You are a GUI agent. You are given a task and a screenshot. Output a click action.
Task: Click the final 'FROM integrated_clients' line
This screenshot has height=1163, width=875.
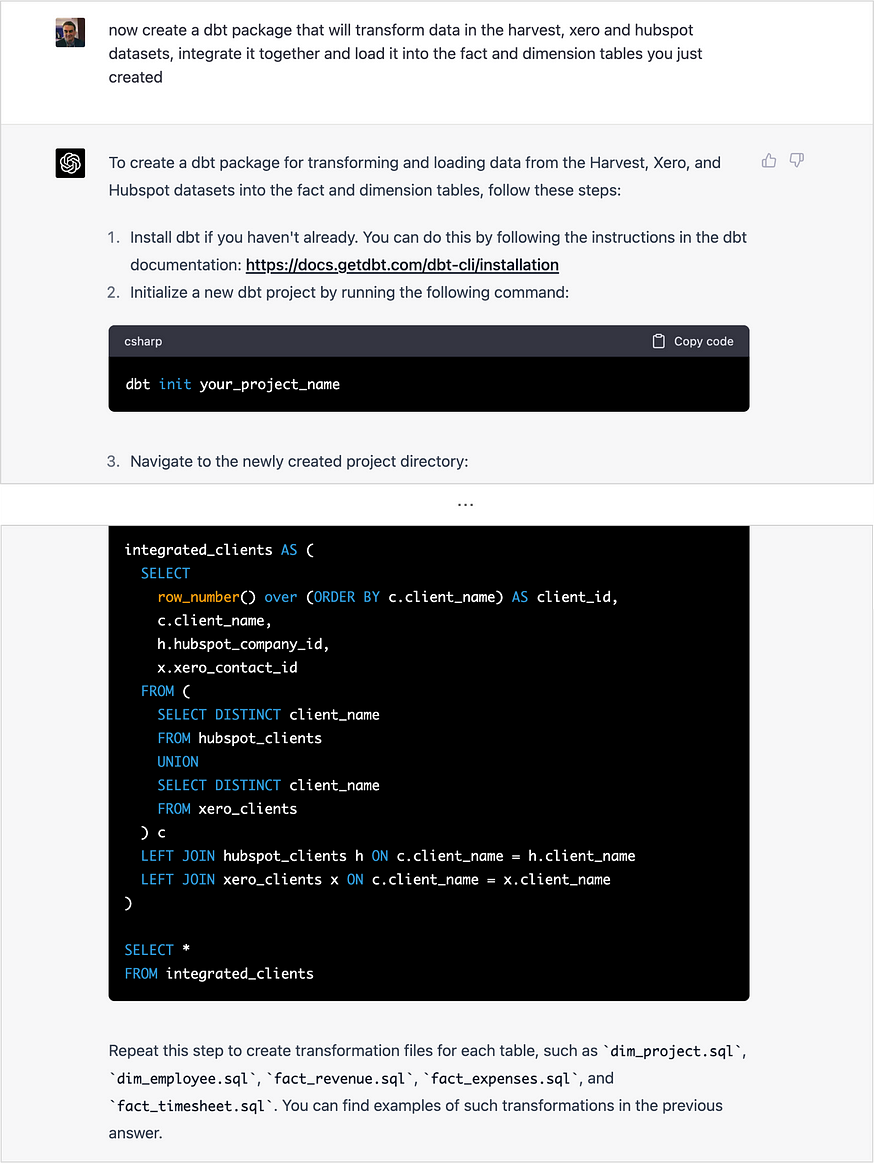coord(219,974)
